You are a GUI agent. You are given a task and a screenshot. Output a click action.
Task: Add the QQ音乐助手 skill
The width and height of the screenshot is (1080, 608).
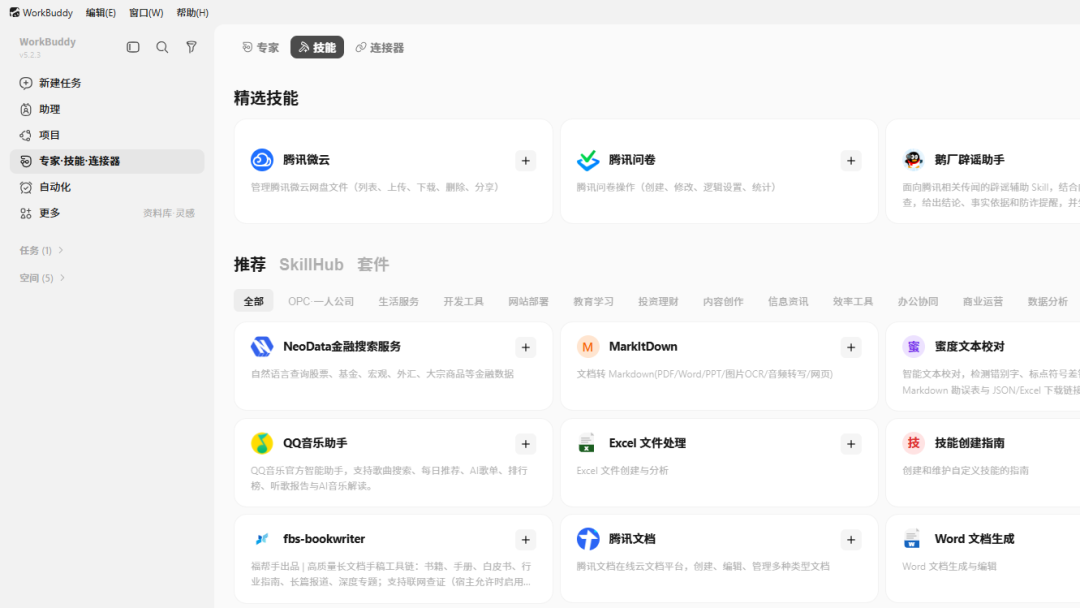pyautogui.click(x=526, y=443)
